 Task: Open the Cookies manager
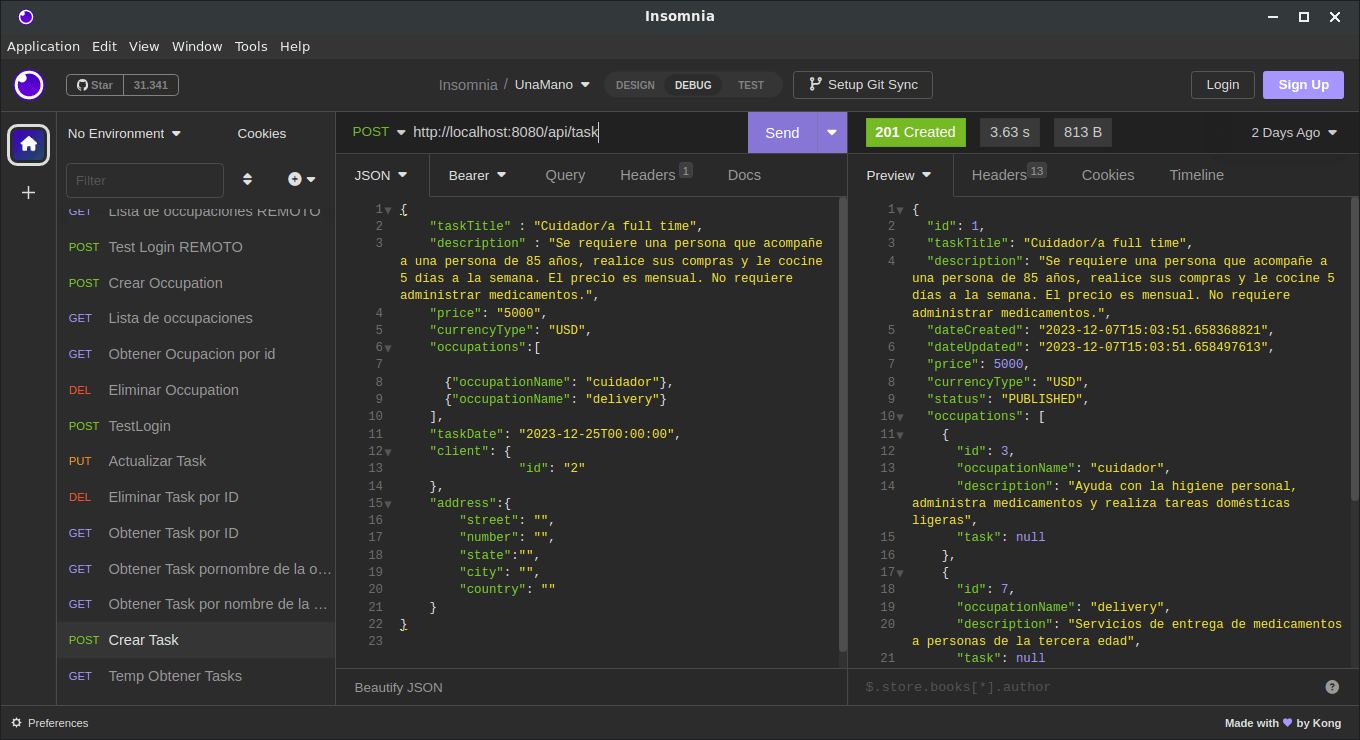click(x=262, y=134)
